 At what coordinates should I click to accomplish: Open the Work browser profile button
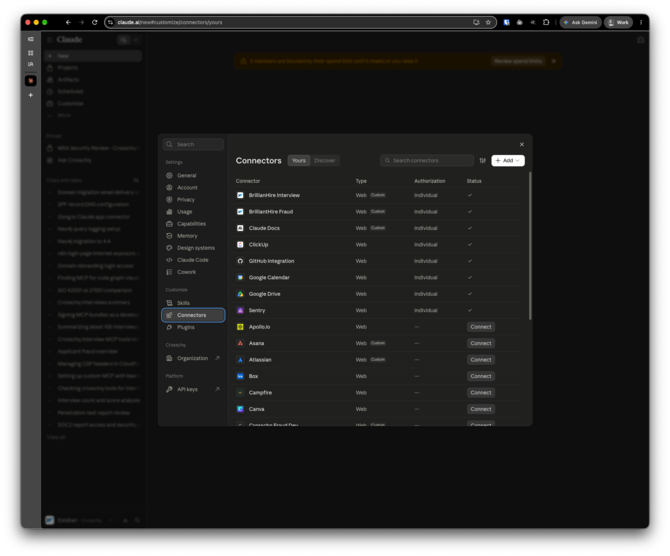(618, 22)
